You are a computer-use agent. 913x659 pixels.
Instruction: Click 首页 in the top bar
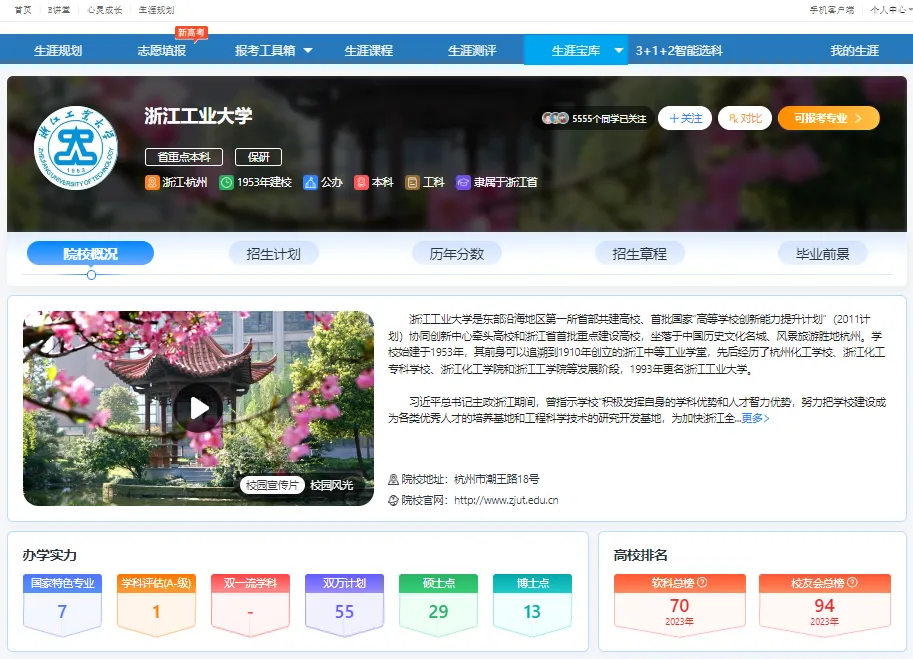point(23,10)
